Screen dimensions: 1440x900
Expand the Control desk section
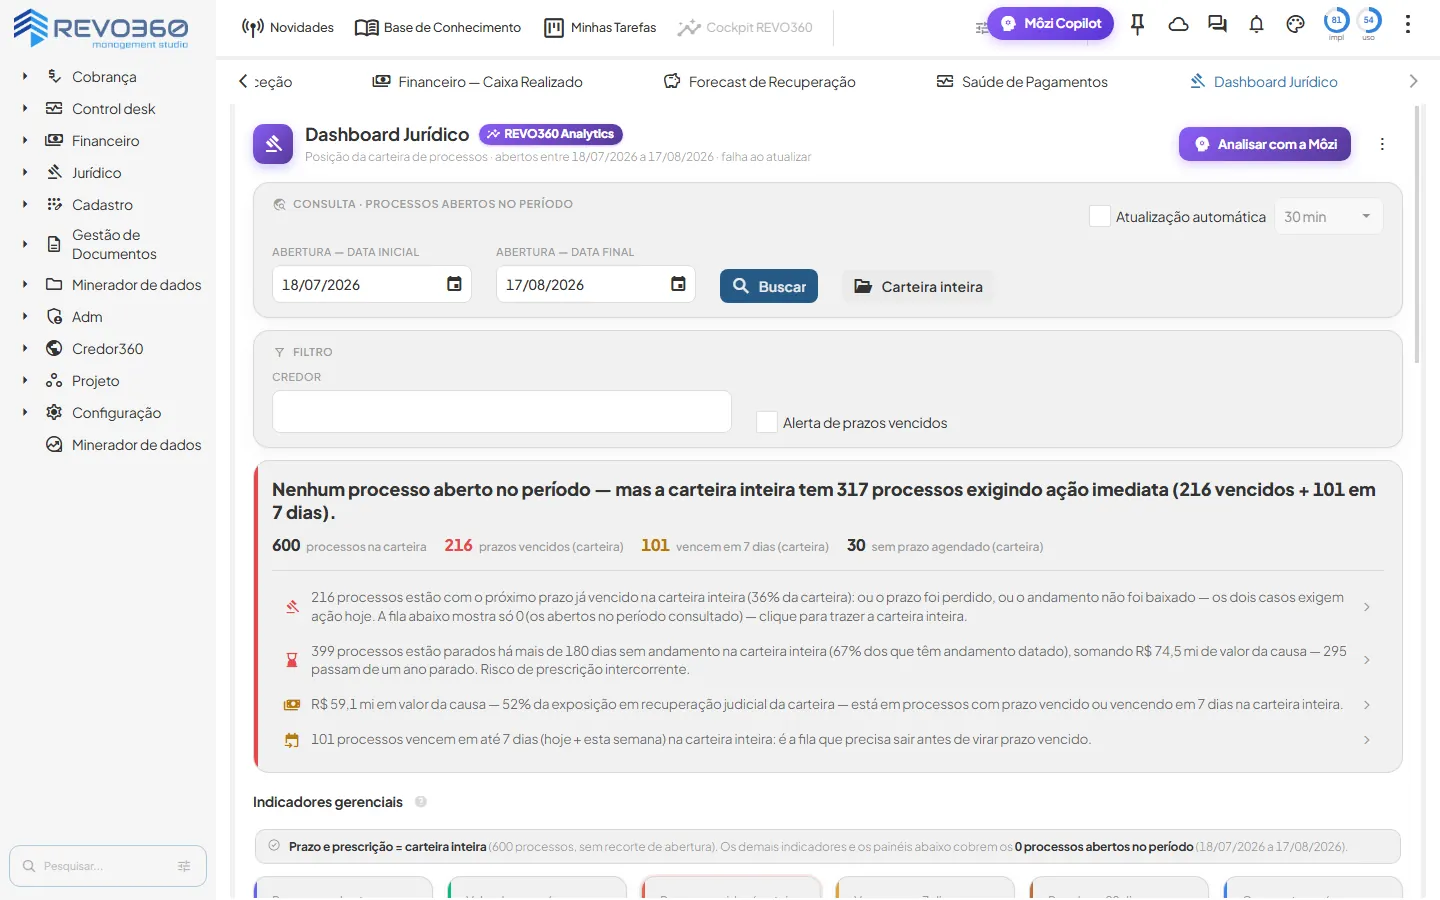tap(25, 109)
